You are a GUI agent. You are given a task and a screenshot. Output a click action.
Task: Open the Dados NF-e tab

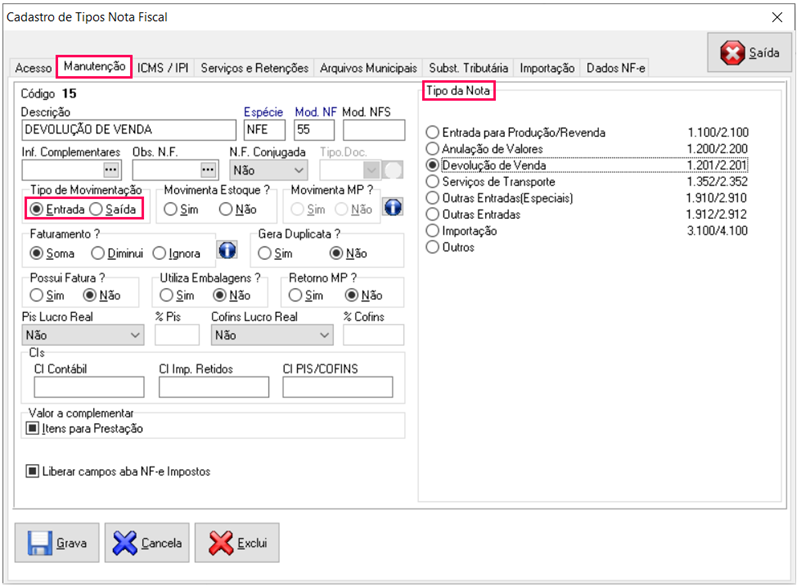(615, 68)
